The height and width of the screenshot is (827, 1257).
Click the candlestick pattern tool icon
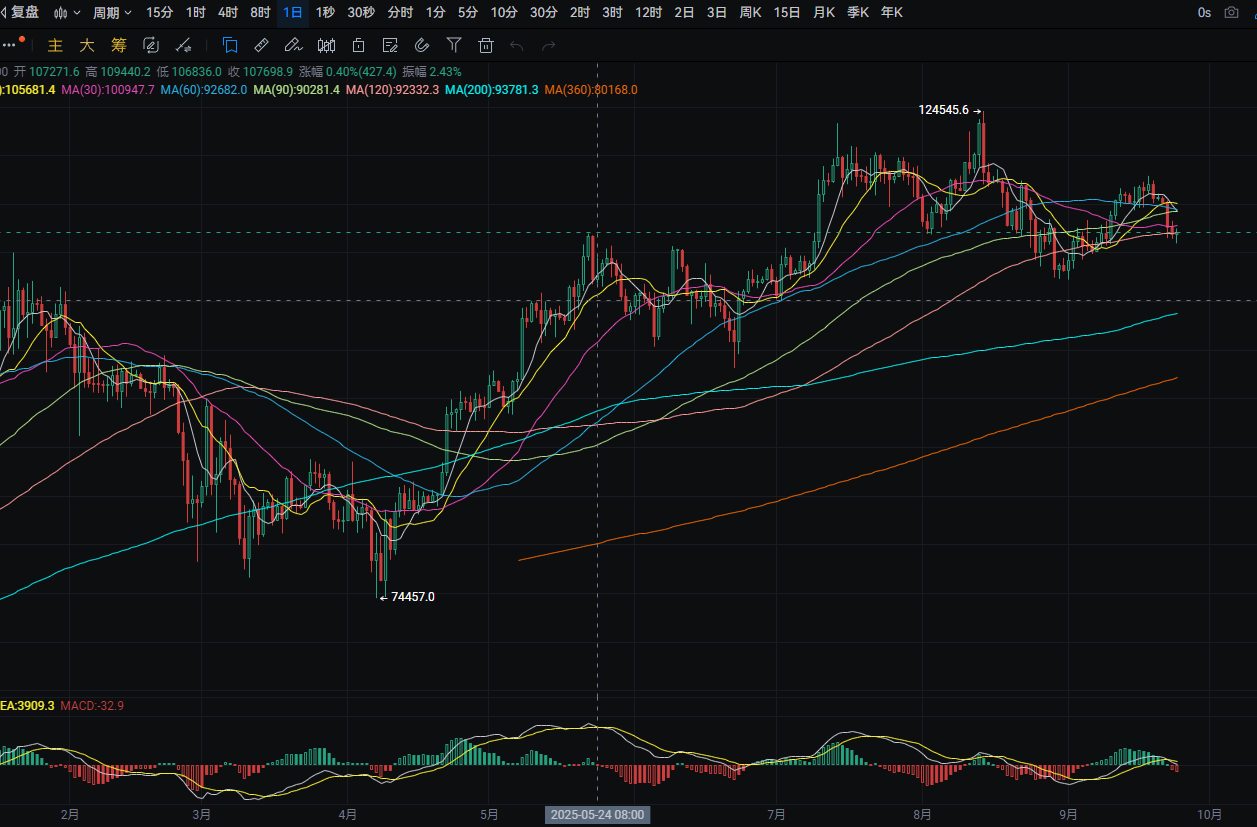326,45
